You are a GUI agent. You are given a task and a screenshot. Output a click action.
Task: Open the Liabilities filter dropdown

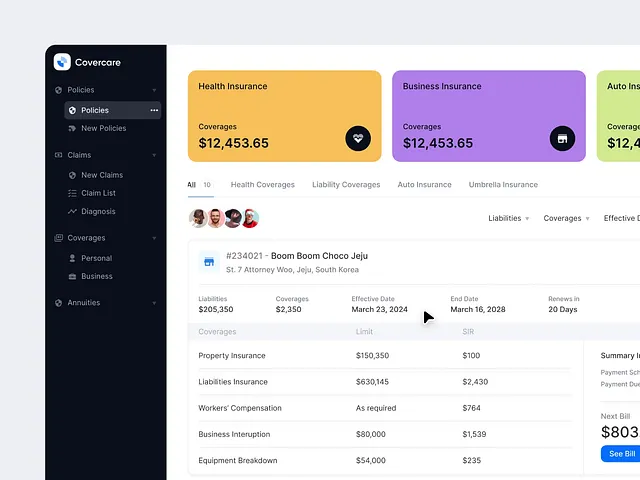pos(509,218)
